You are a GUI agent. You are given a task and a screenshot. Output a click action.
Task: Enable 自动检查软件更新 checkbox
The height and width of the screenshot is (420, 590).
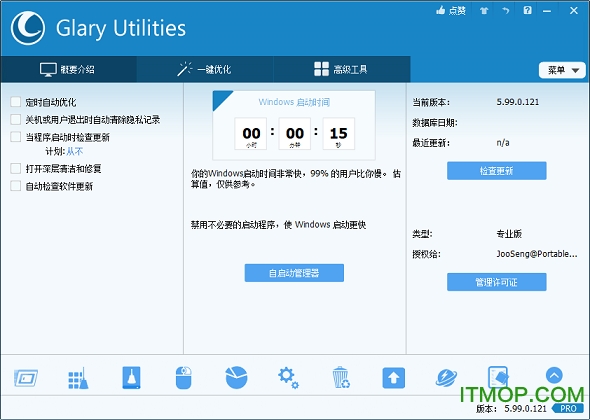(x=16, y=186)
